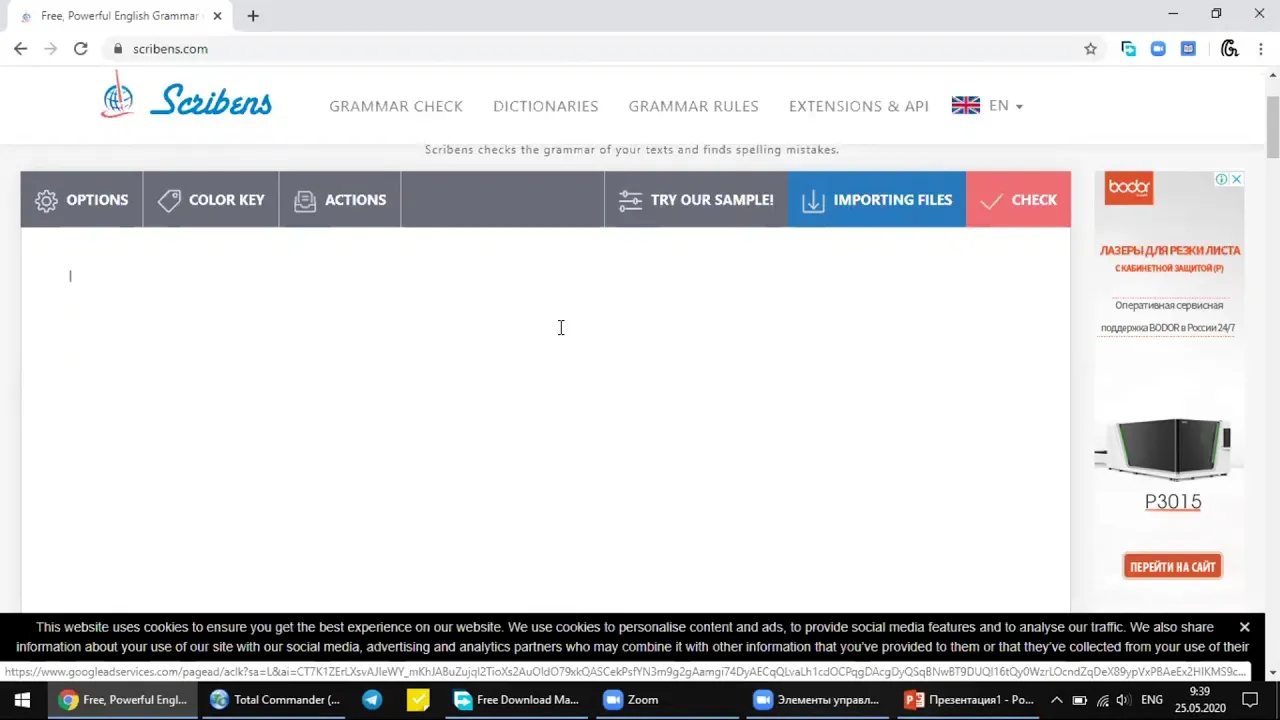Close the Bodor advertisement
Viewport: 1280px width, 720px height.
point(1237,179)
